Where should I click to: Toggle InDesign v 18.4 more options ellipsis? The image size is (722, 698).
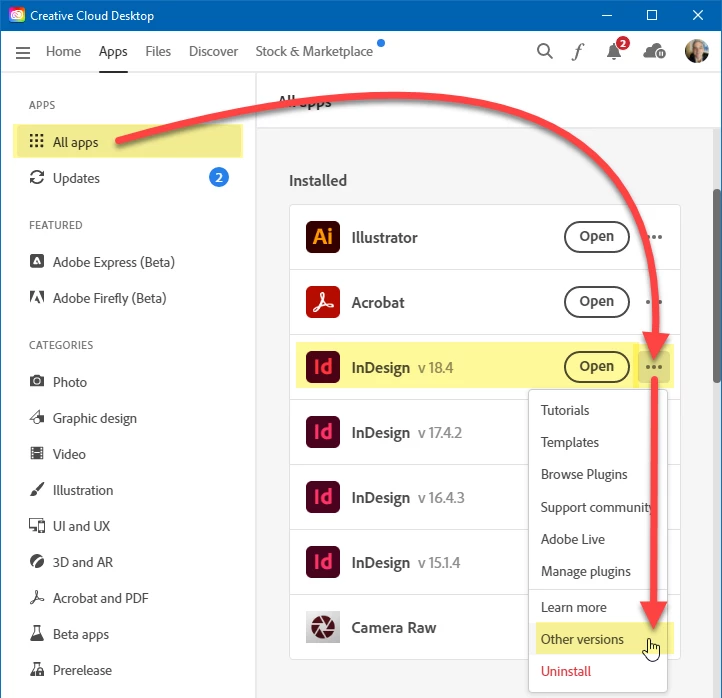[x=654, y=367]
